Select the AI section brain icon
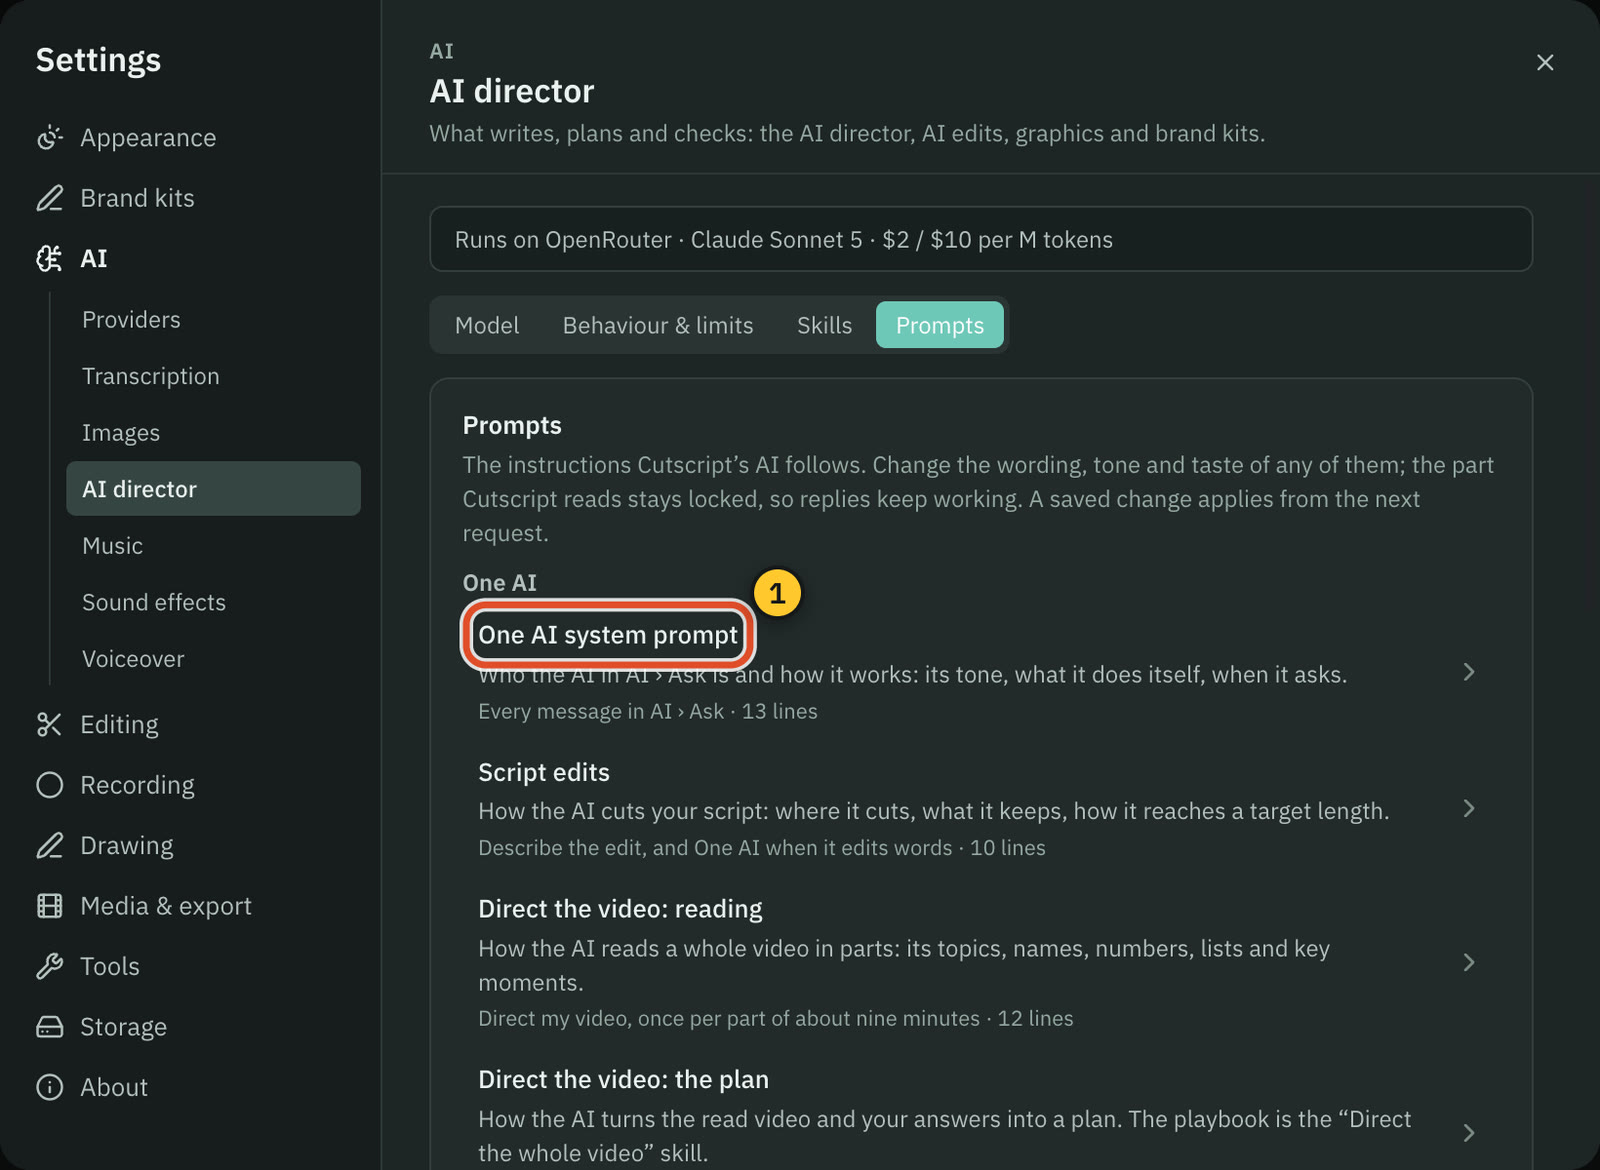Image resolution: width=1600 pixels, height=1170 pixels. click(49, 259)
